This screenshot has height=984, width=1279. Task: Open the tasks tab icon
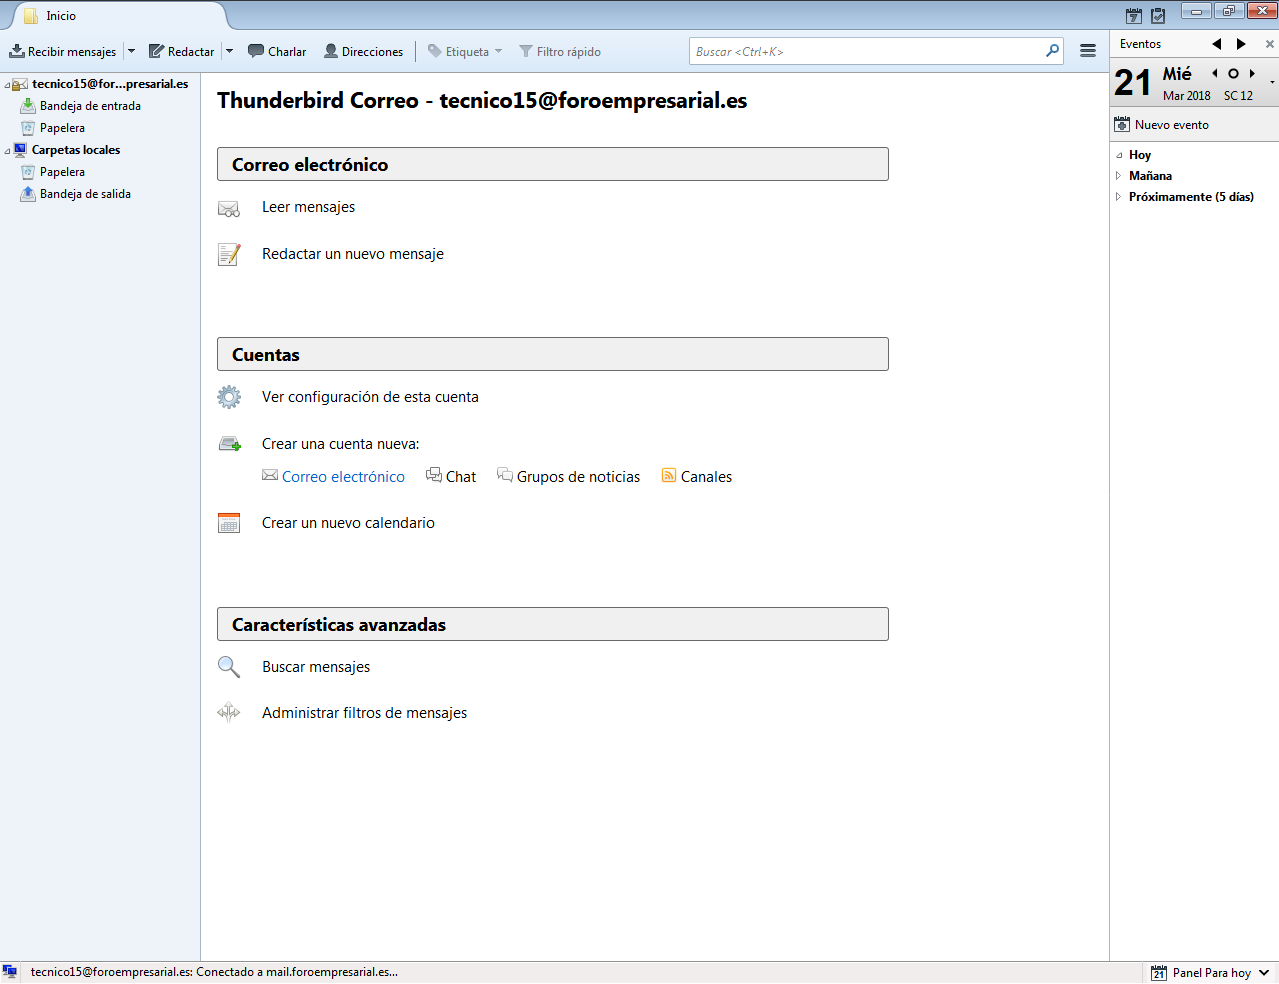coord(1158,15)
